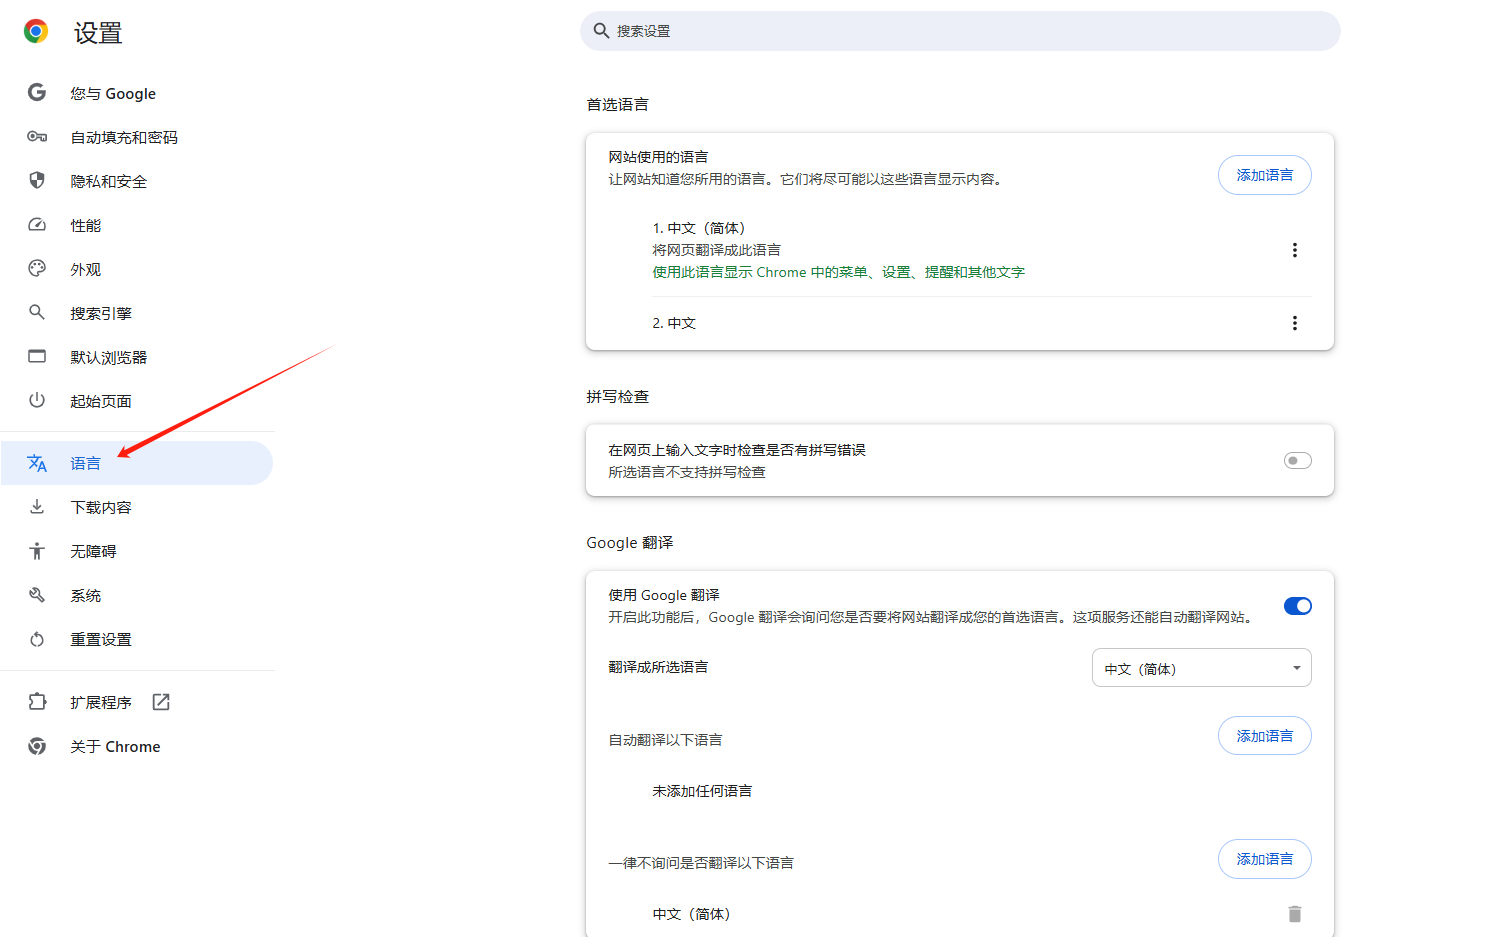Click the speedometer icon for 性能

coord(37,225)
